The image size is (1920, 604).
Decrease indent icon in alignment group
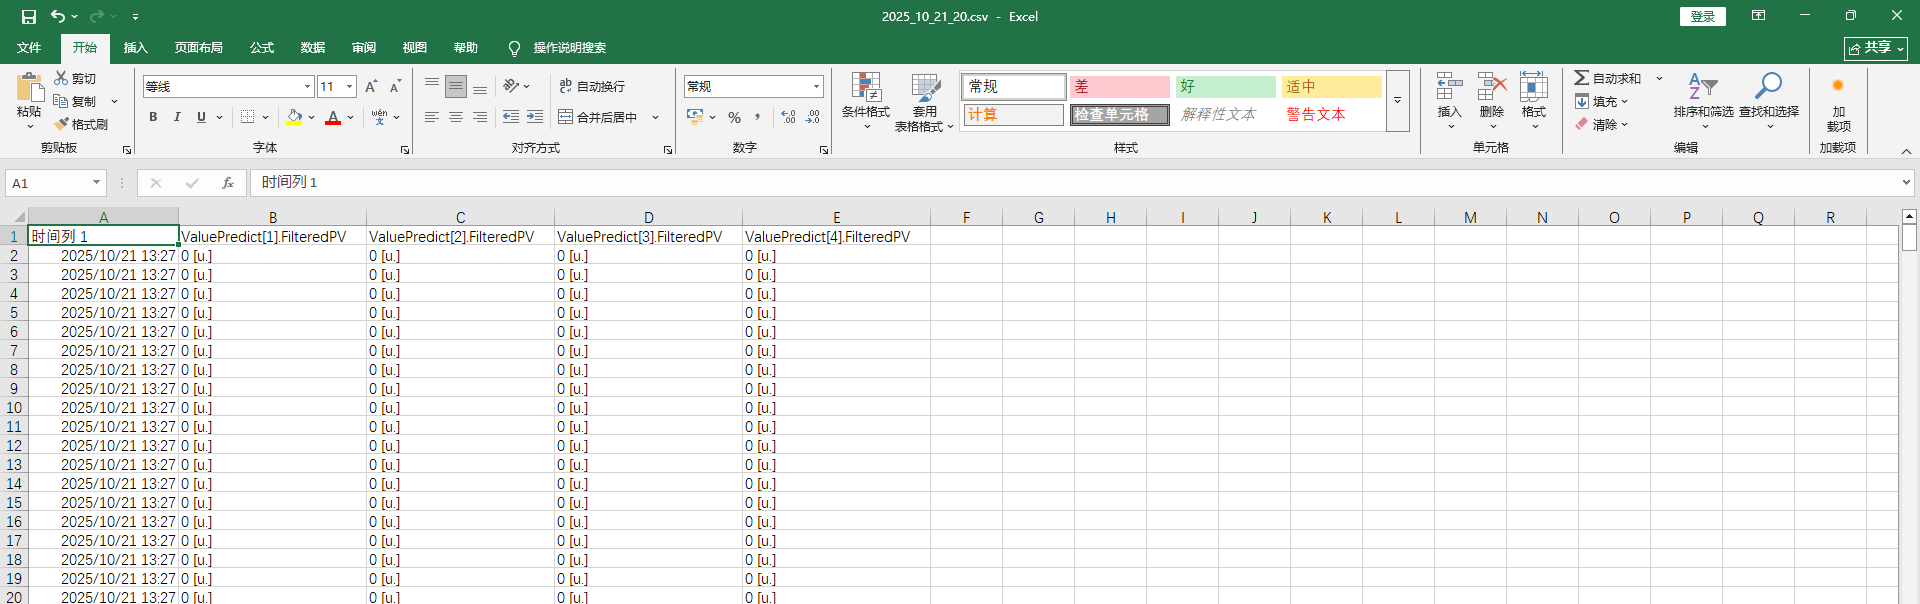(511, 117)
